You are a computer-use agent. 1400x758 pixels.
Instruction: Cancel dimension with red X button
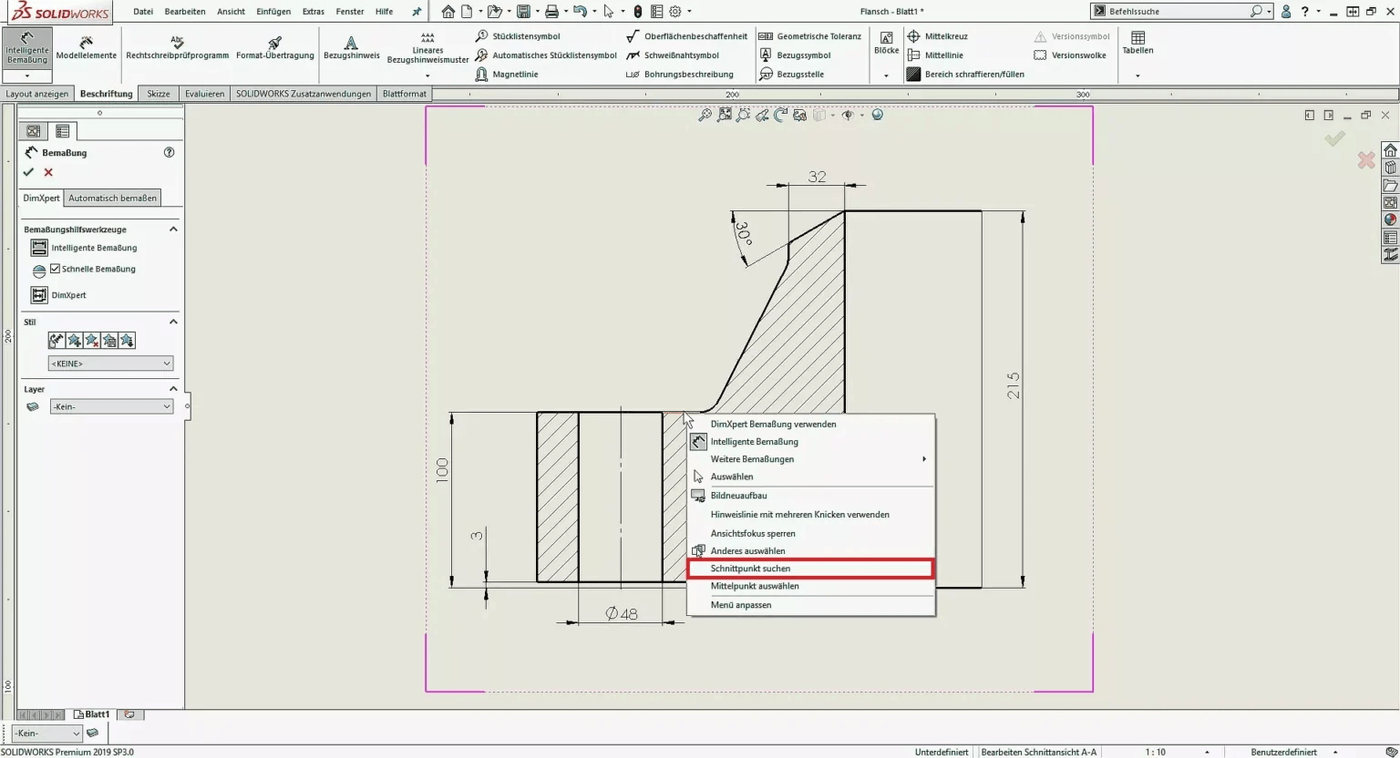click(46, 172)
